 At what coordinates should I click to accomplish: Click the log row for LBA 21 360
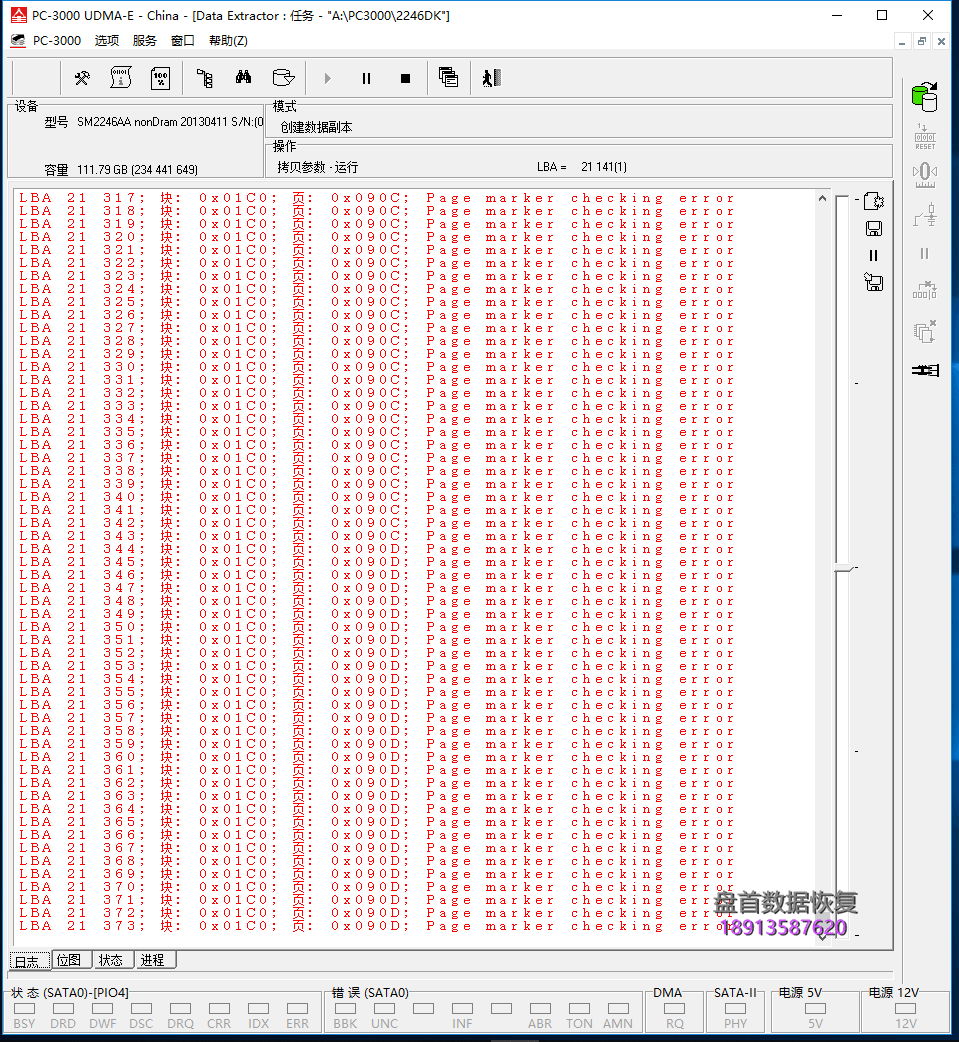point(377,757)
